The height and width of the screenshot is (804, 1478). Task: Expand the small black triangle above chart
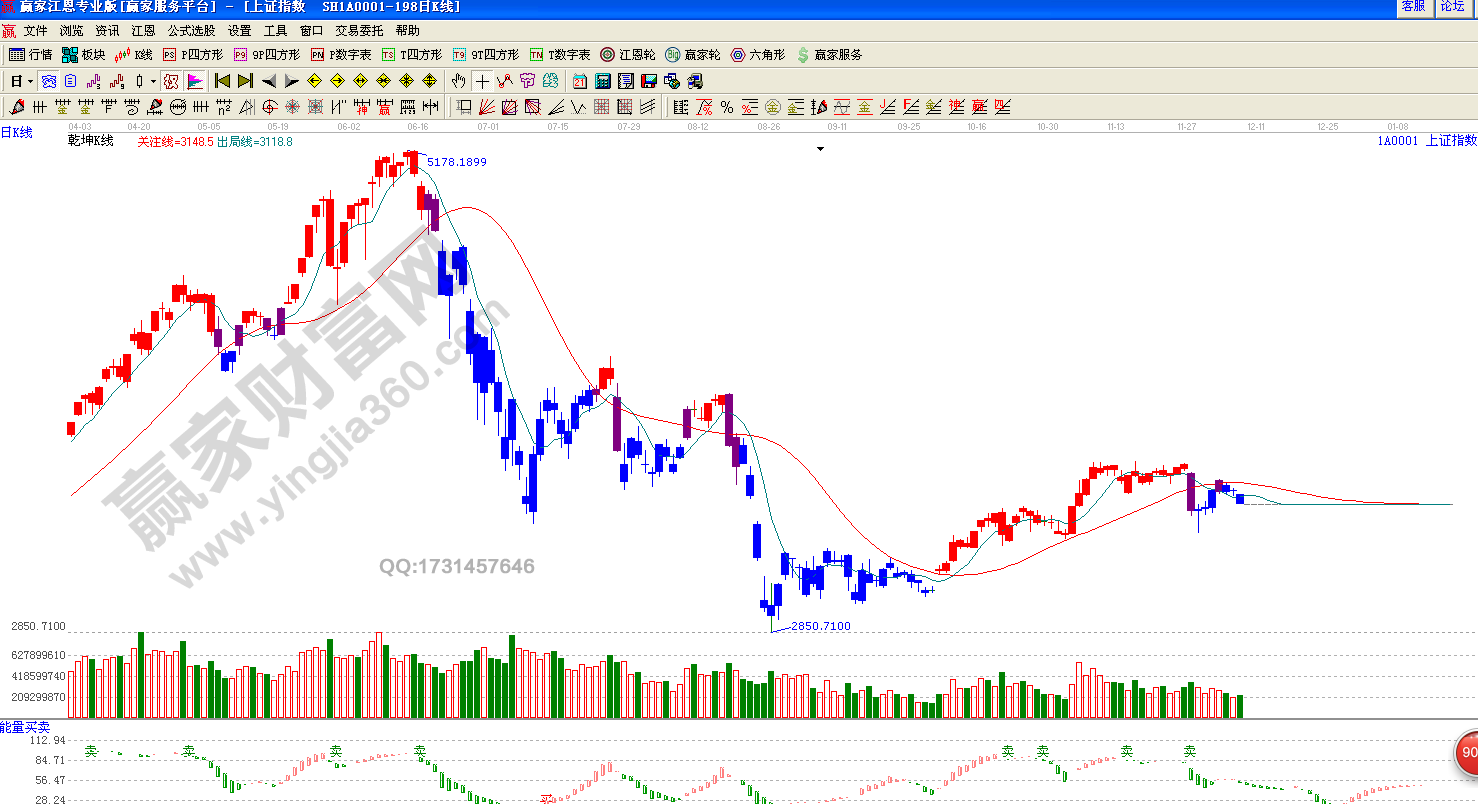click(x=820, y=149)
